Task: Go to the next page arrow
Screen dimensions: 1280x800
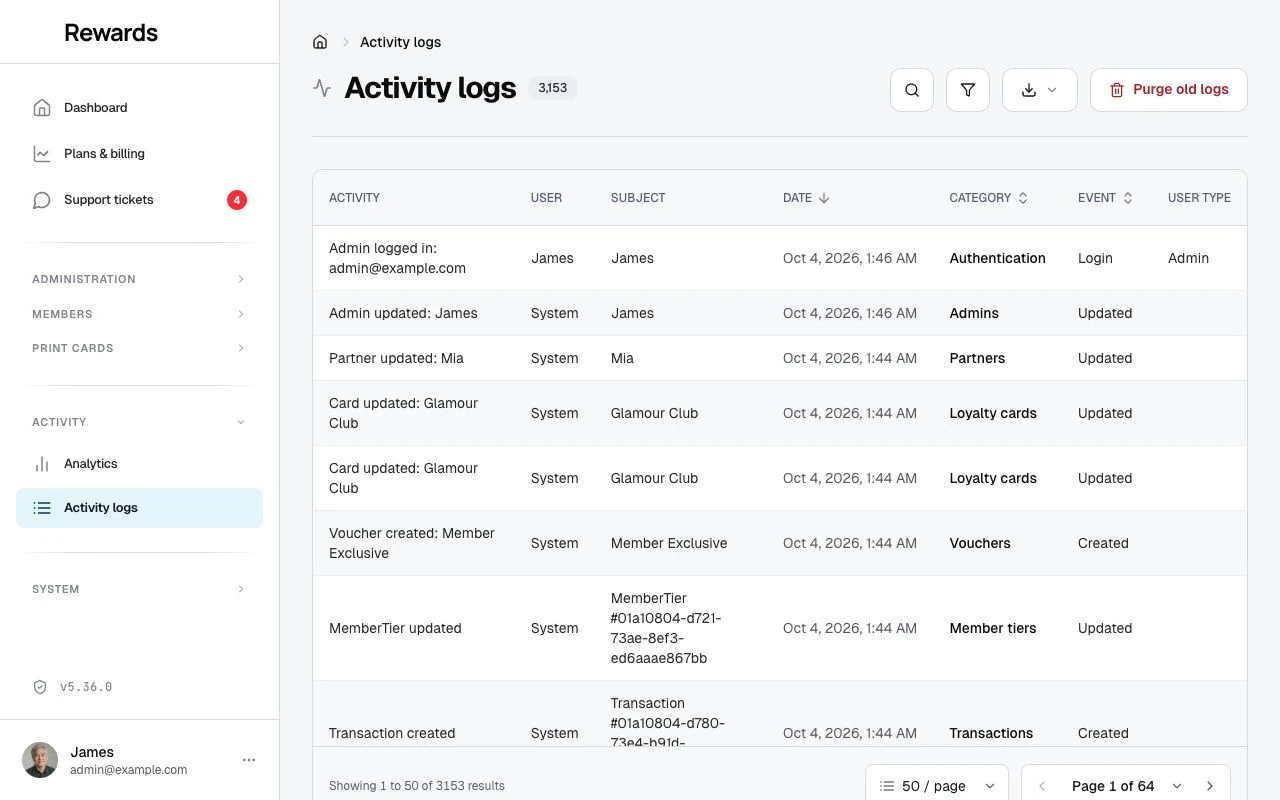Action: tap(1210, 786)
